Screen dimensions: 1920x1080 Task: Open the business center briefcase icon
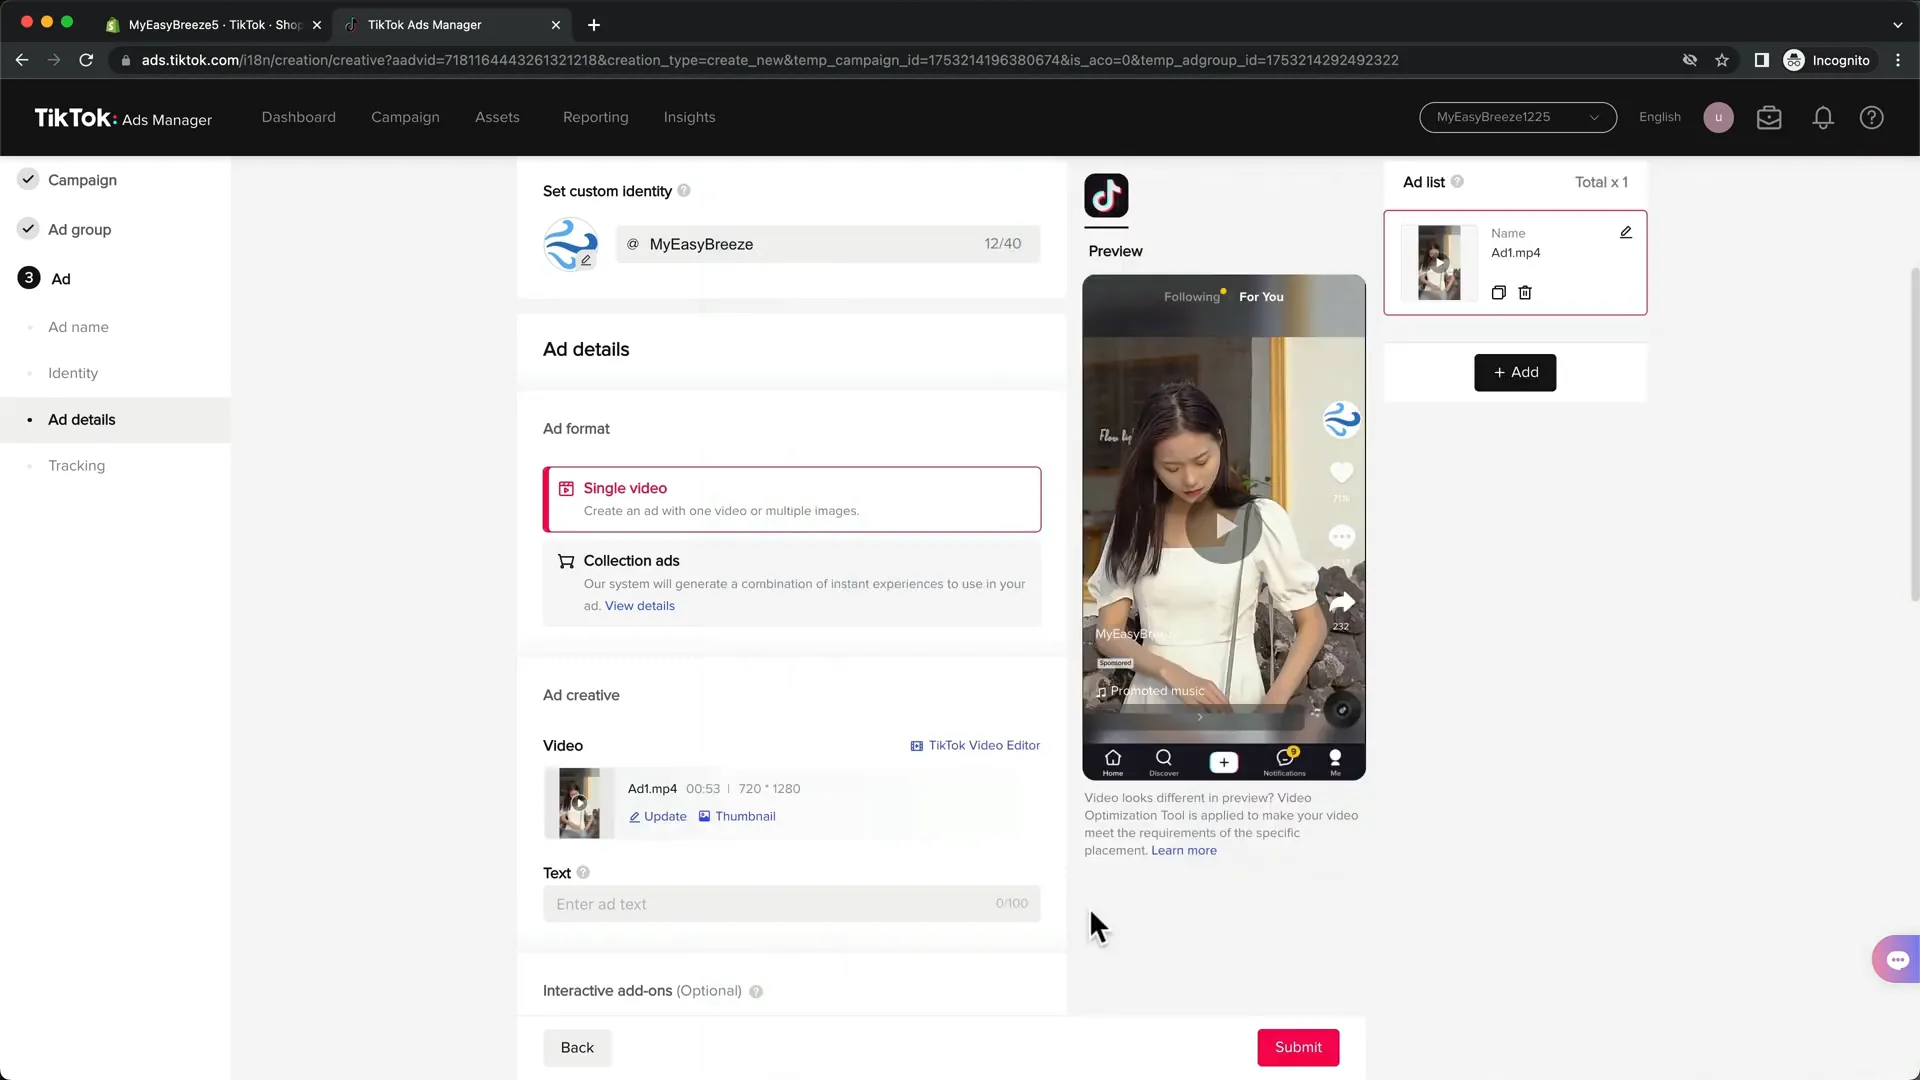click(x=1769, y=118)
